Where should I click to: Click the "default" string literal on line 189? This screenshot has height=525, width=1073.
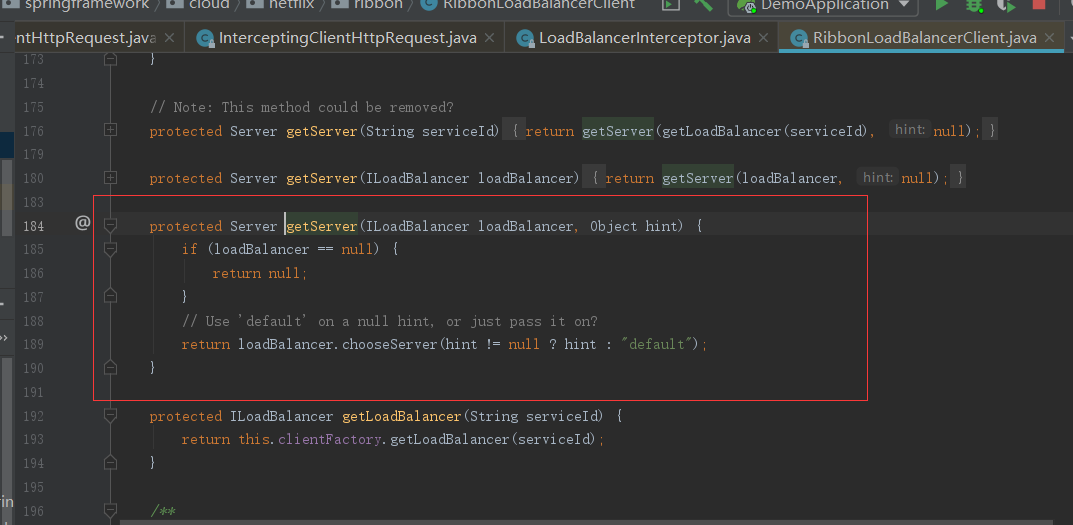point(657,344)
